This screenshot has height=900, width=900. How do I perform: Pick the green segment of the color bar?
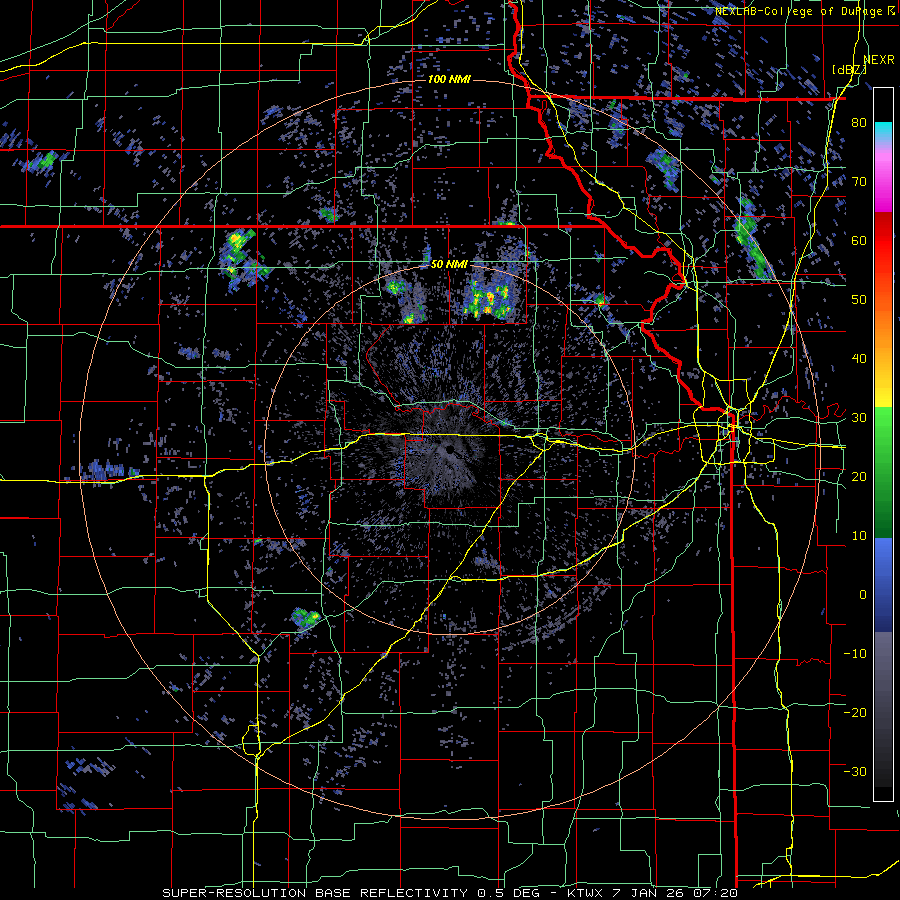coord(883,472)
